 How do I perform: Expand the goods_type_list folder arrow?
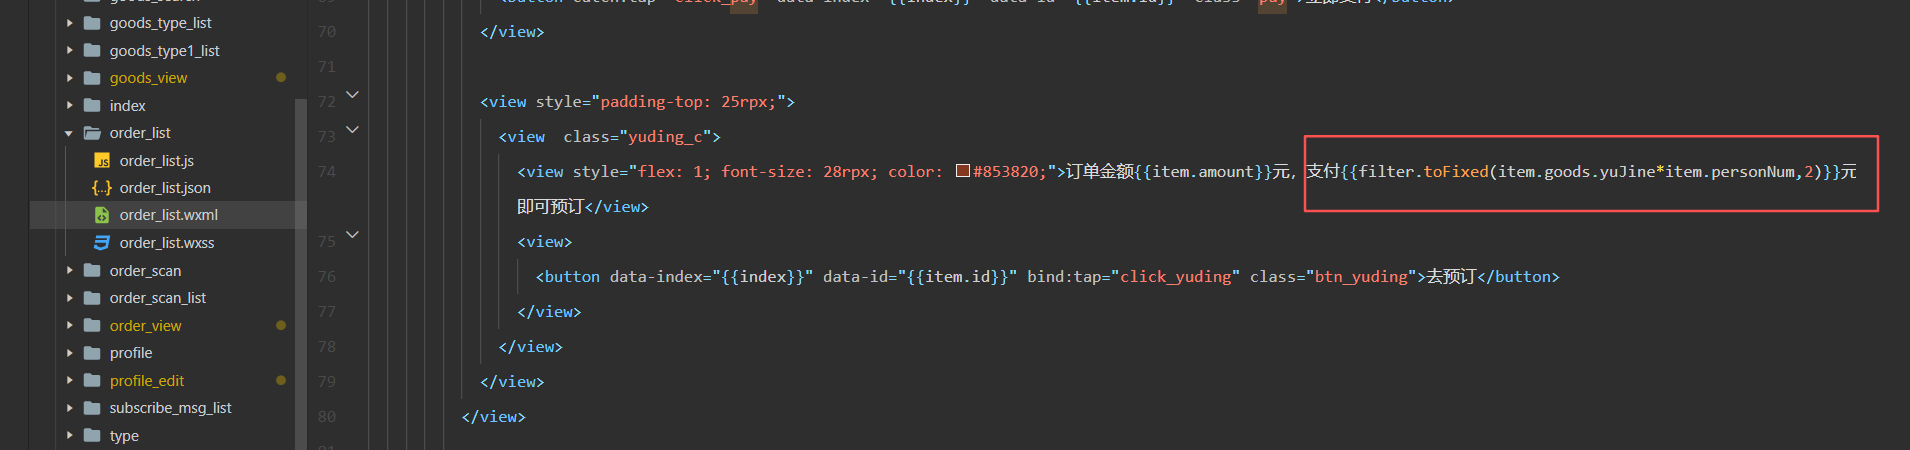point(69,23)
